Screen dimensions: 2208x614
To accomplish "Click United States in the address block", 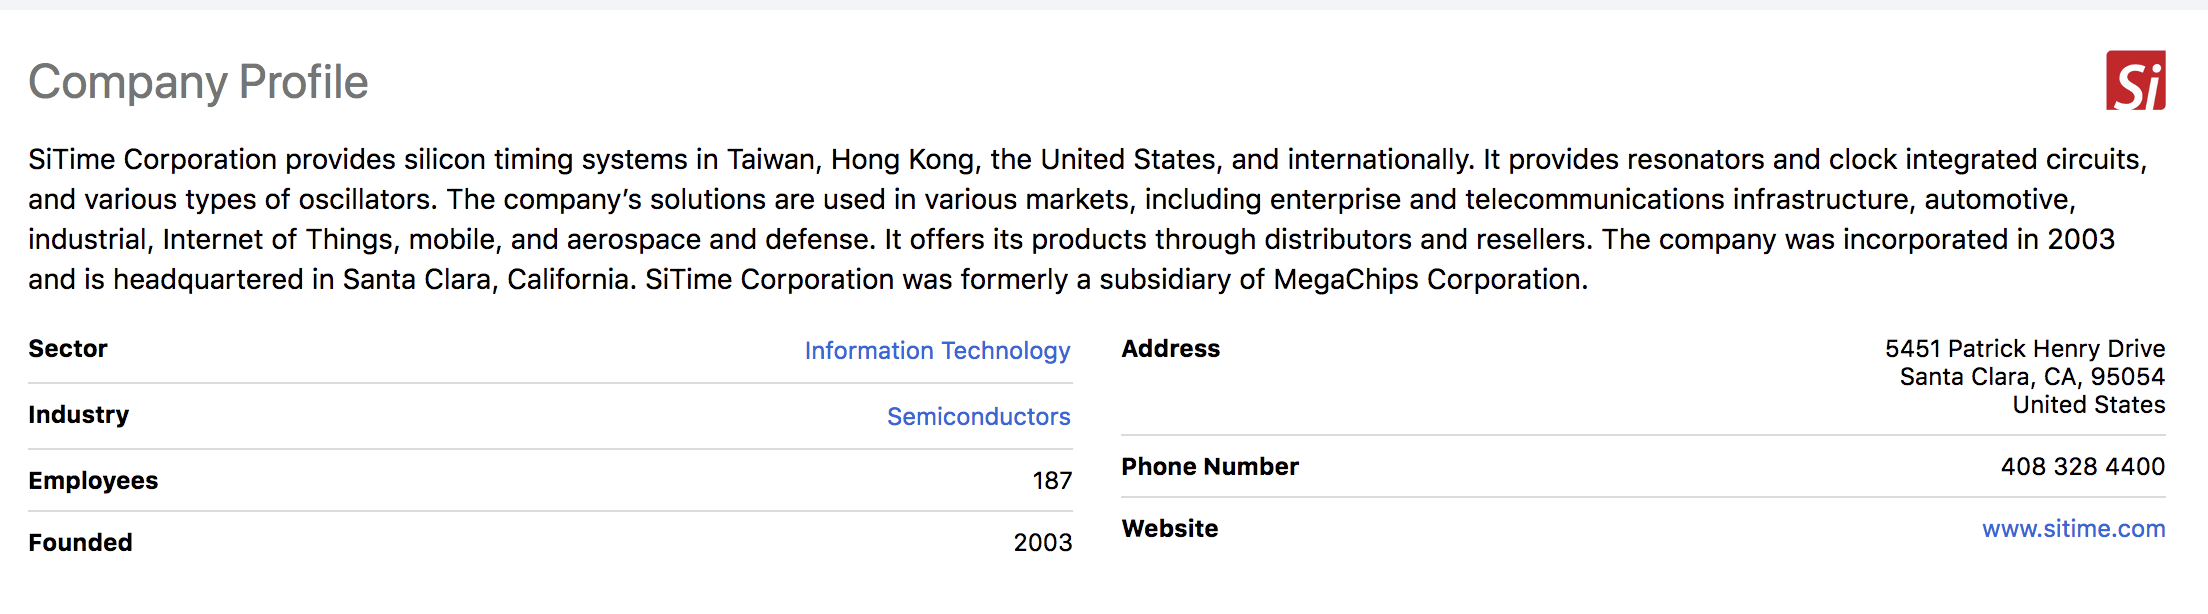I will [2088, 405].
